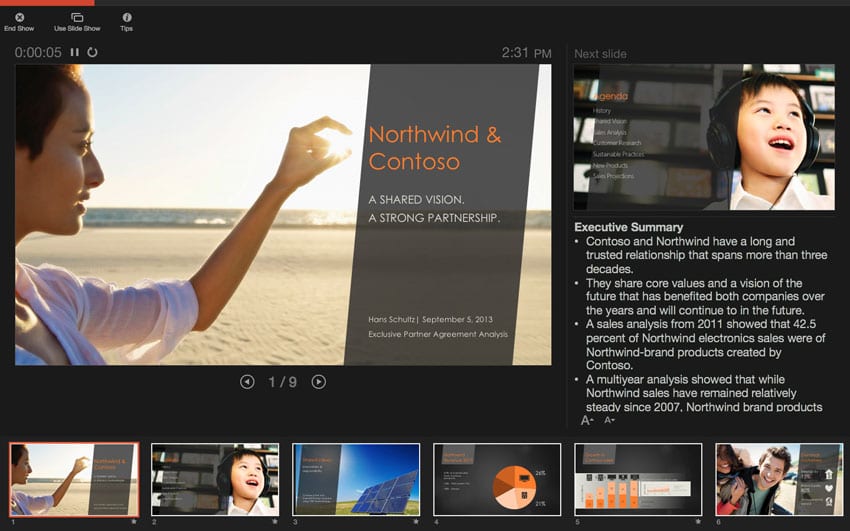Advance to next slide using right arrow
This screenshot has height=531, width=850.
[318, 382]
